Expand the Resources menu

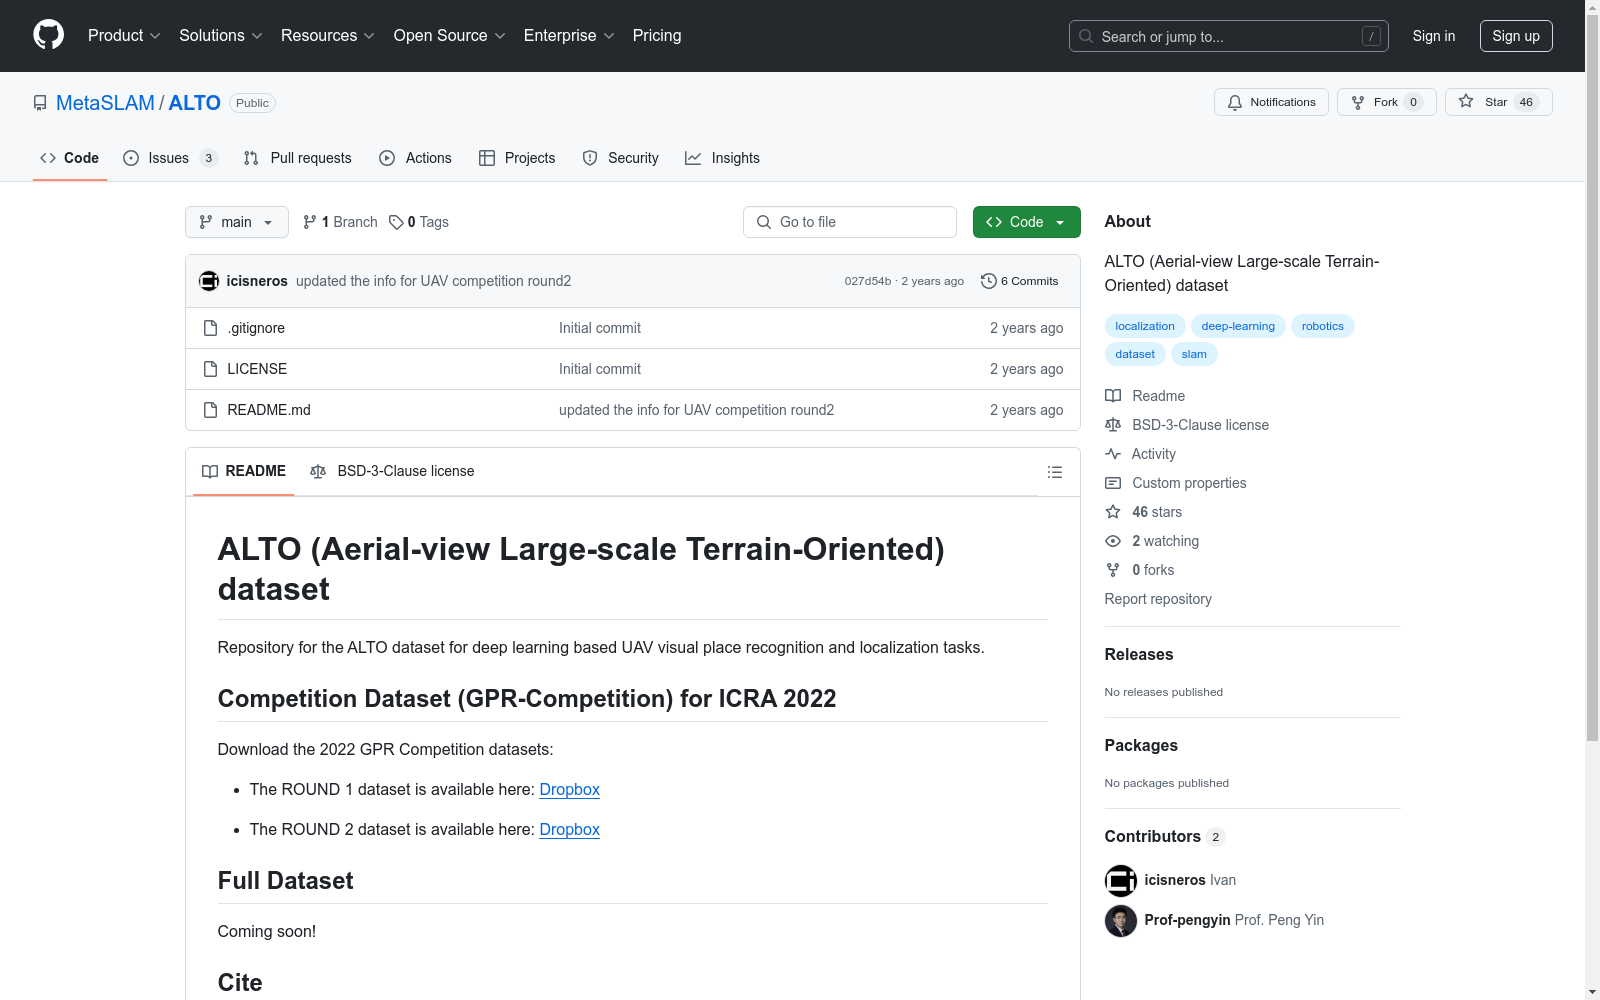328,36
